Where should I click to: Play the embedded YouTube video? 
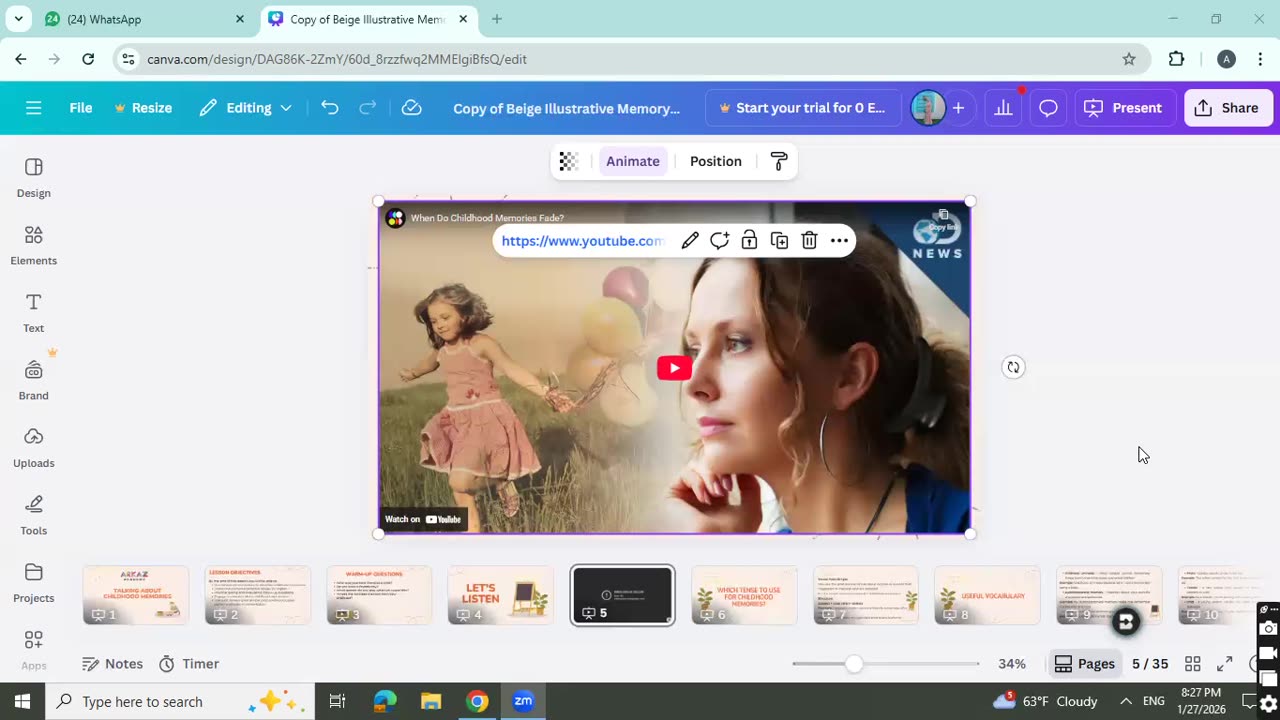pos(674,368)
